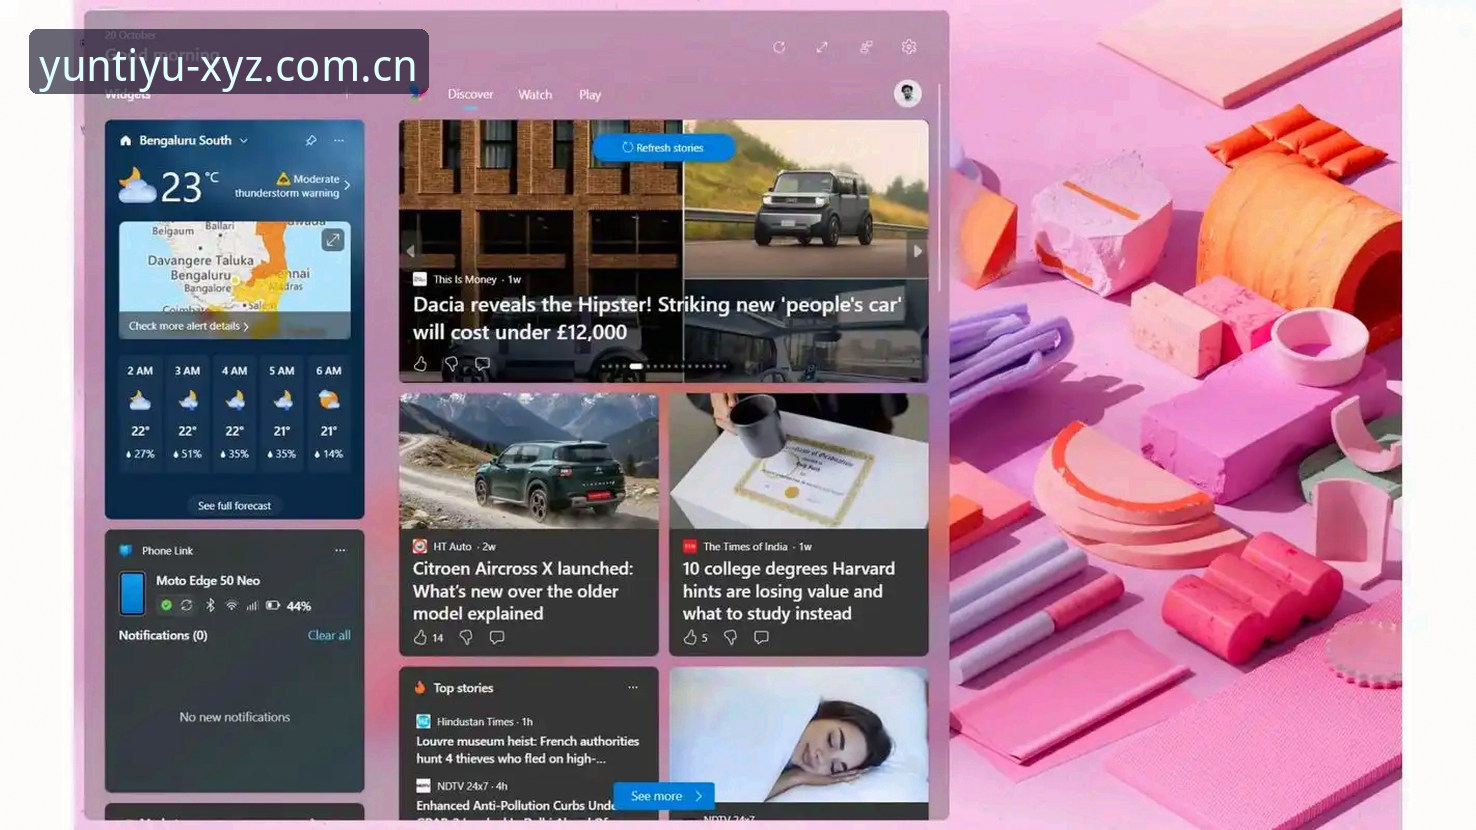The height and width of the screenshot is (830, 1476).
Task: Pin the weather widget
Action: (311, 140)
